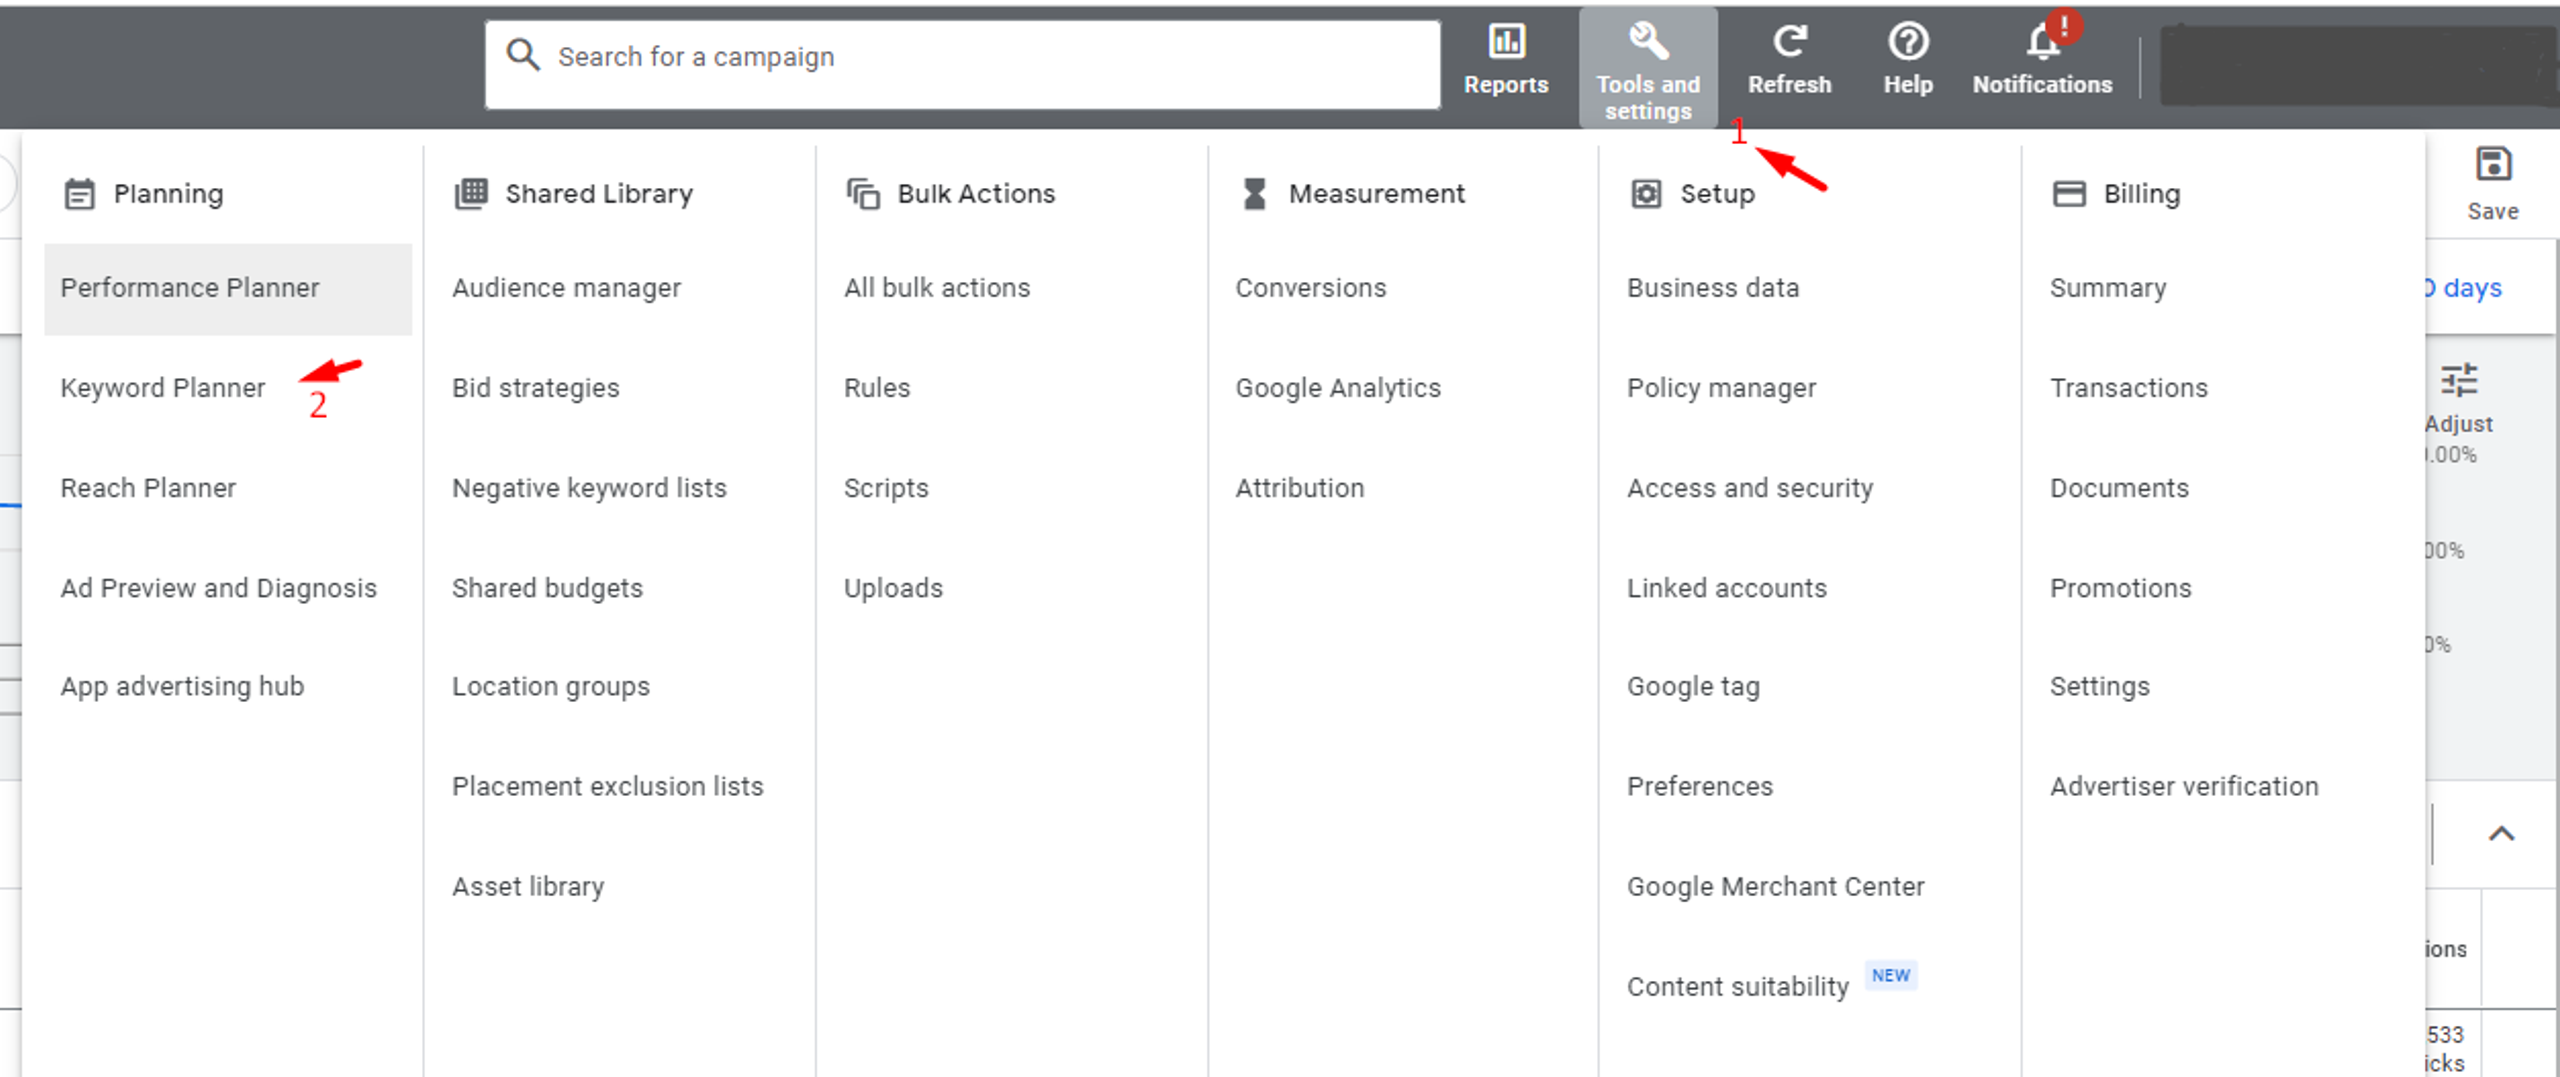Open Scripts under Bulk Actions
This screenshot has height=1077, width=2560.
[886, 488]
